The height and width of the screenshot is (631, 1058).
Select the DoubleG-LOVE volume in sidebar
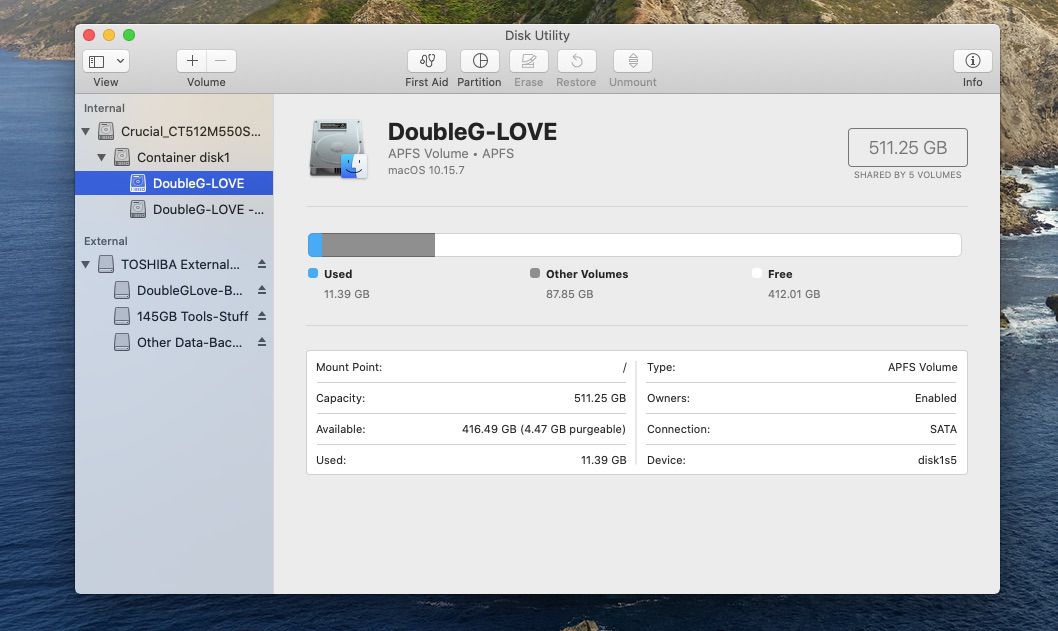pyautogui.click(x=198, y=183)
